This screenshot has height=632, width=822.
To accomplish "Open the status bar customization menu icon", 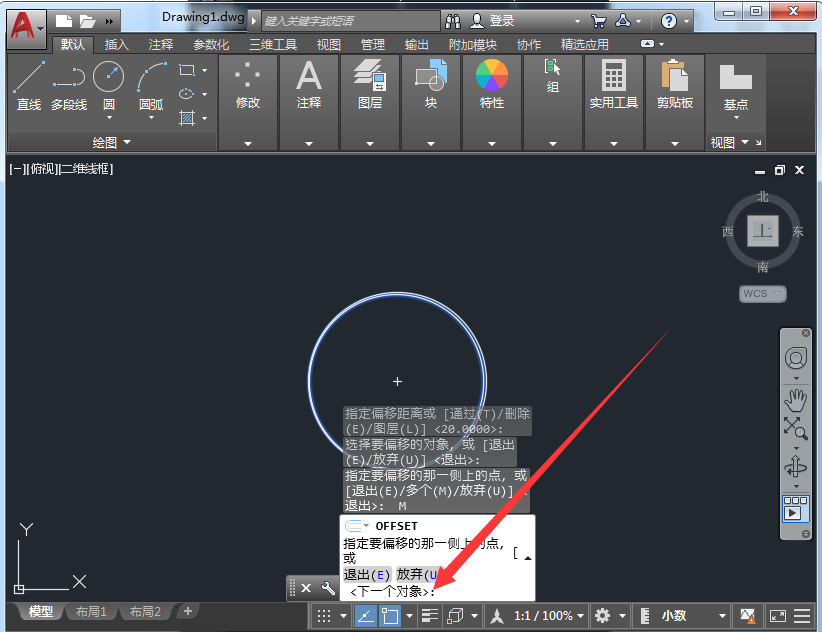I will point(802,616).
